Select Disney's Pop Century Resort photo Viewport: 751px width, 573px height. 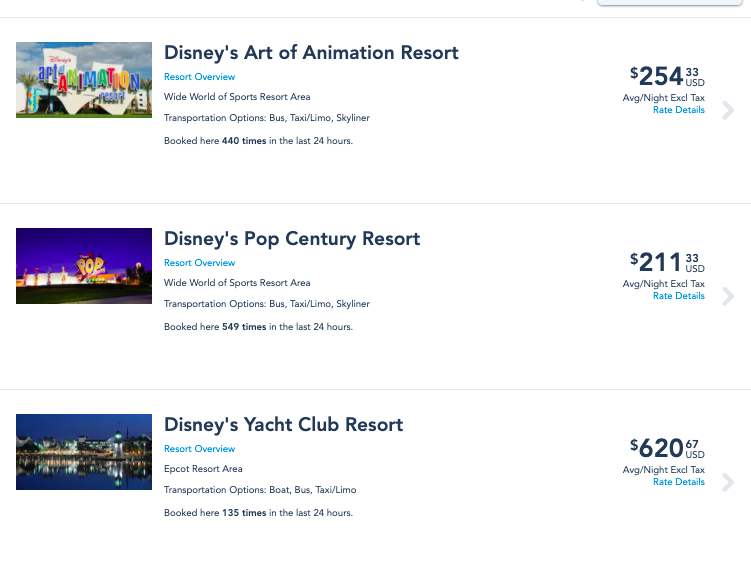(84, 266)
